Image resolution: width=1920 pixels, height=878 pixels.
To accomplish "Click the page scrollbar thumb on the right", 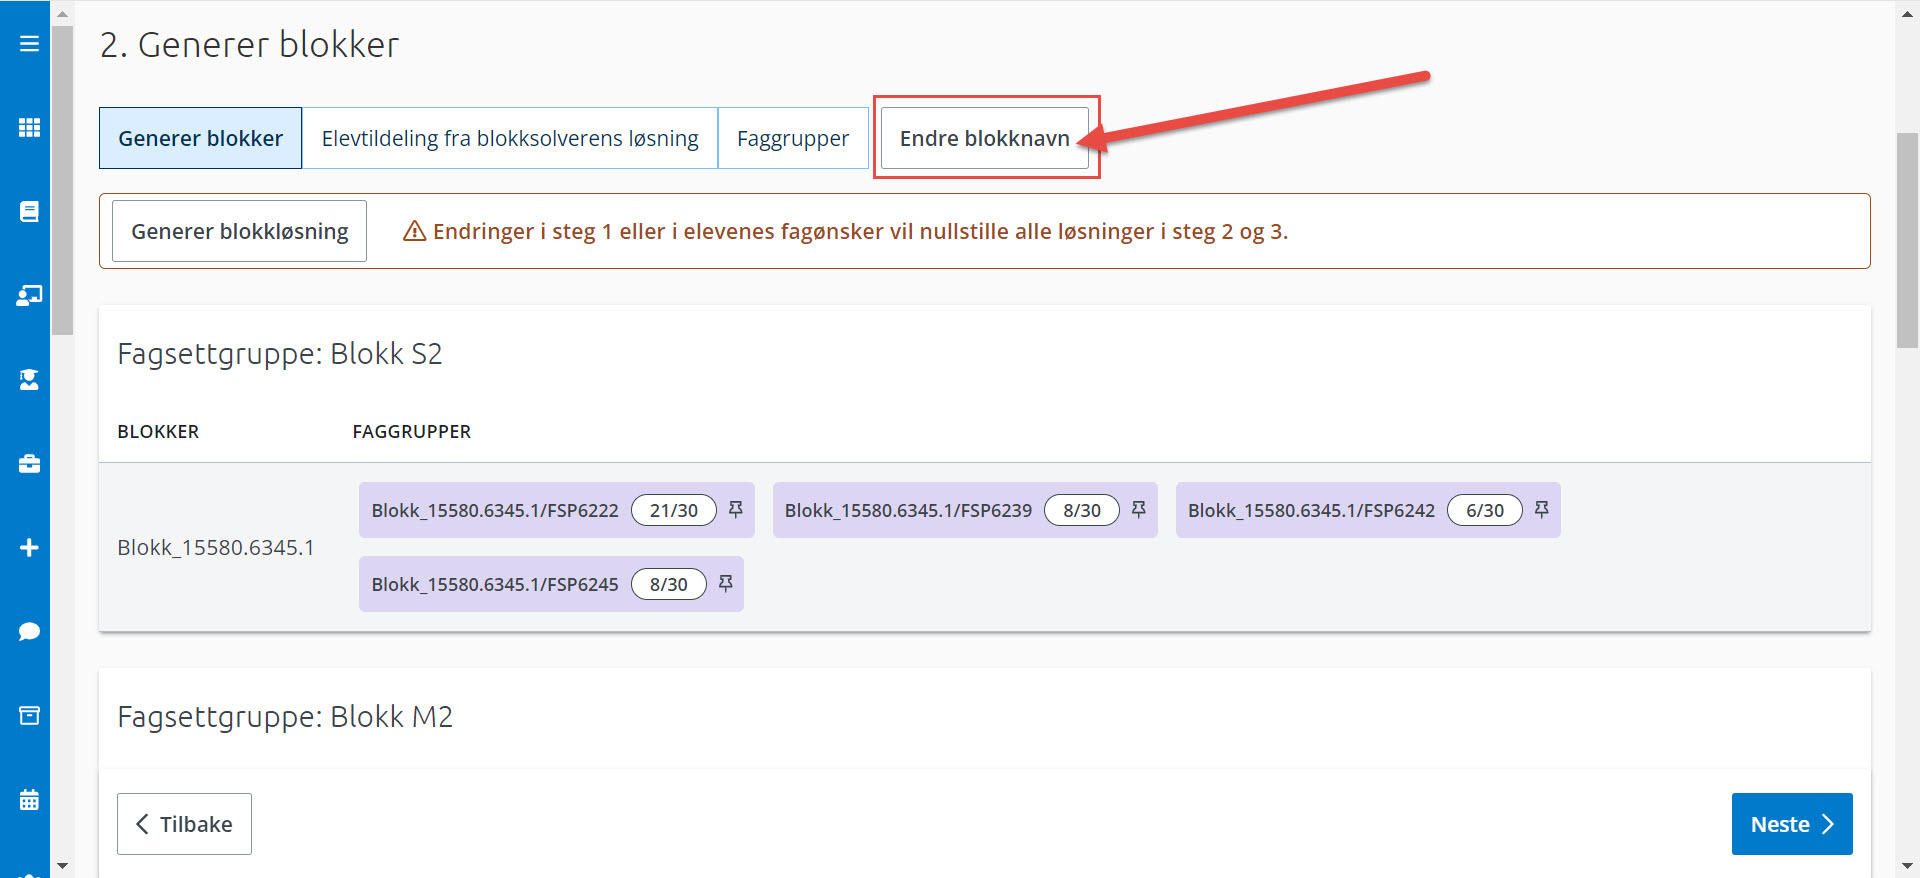I will click(1907, 240).
